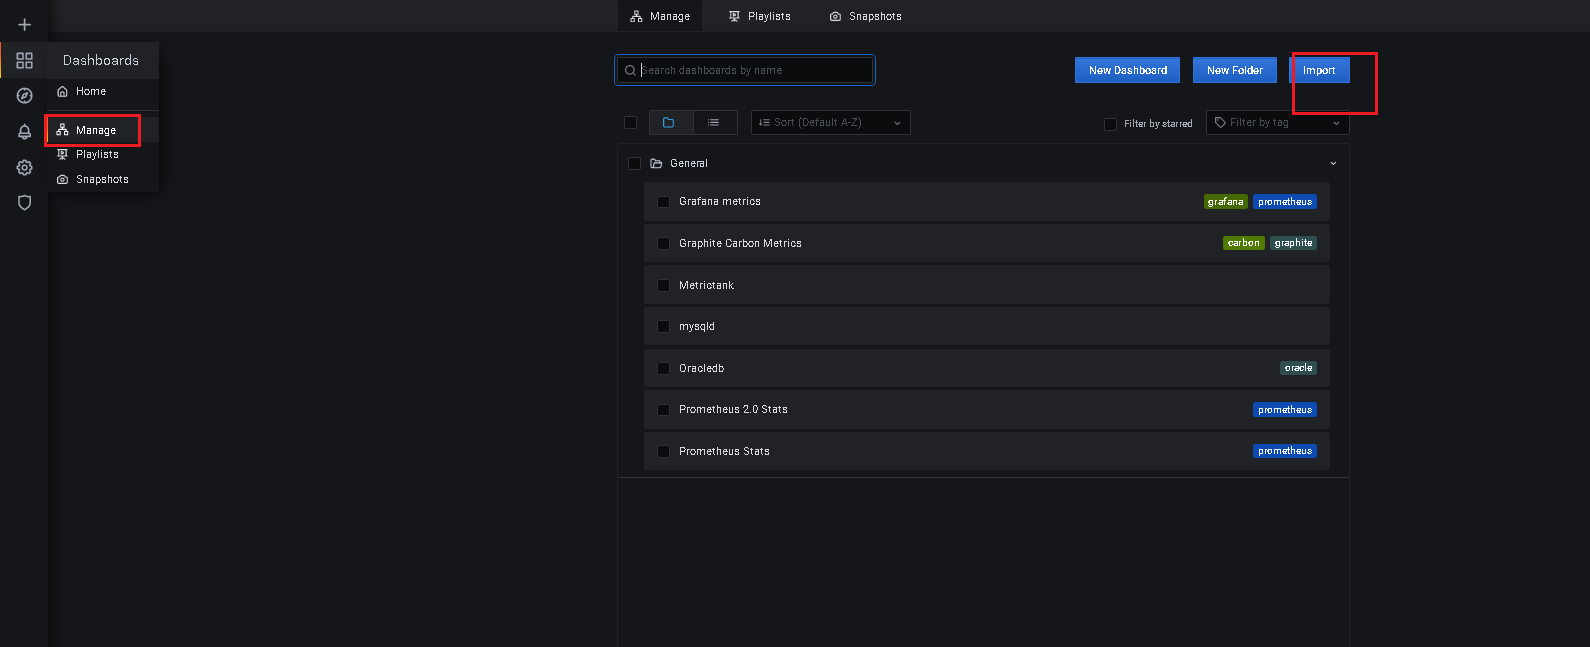Collapse the General folder chevron
Screen dimensions: 1590x647
1333,163
